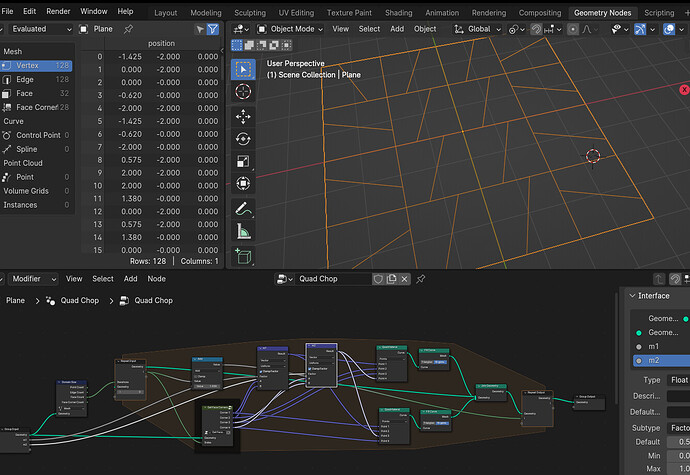Open the Evaluated object evaluation dropdown
Image resolution: width=690 pixels, height=475 pixels.
(41, 29)
